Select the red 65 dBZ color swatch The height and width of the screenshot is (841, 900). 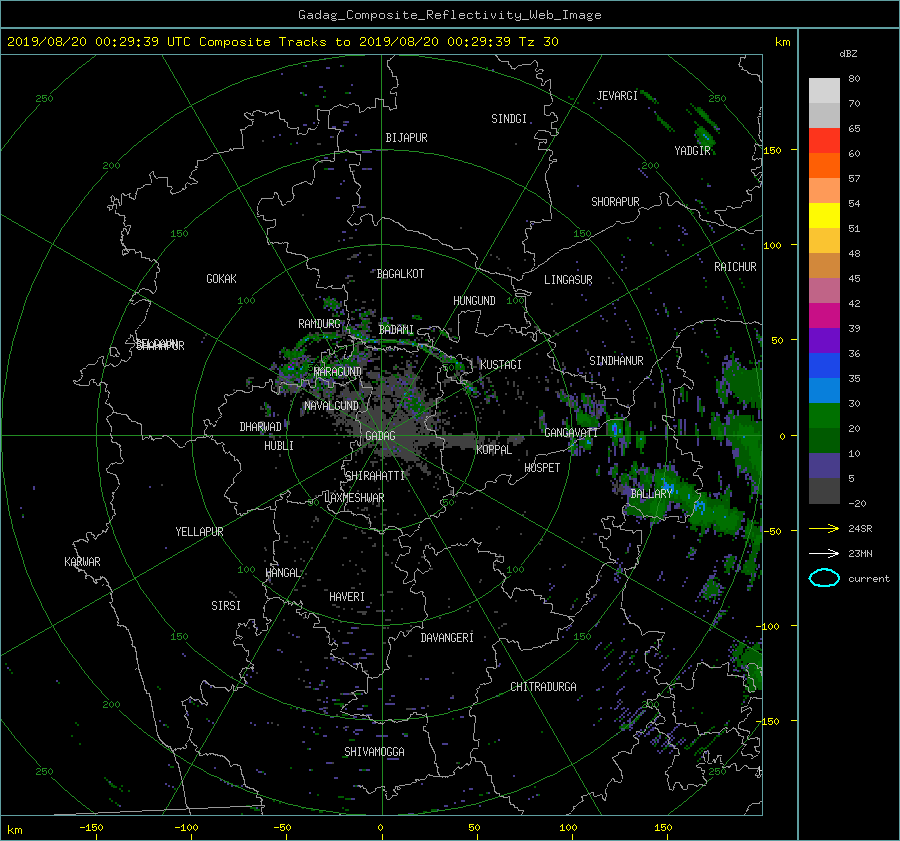click(x=824, y=140)
